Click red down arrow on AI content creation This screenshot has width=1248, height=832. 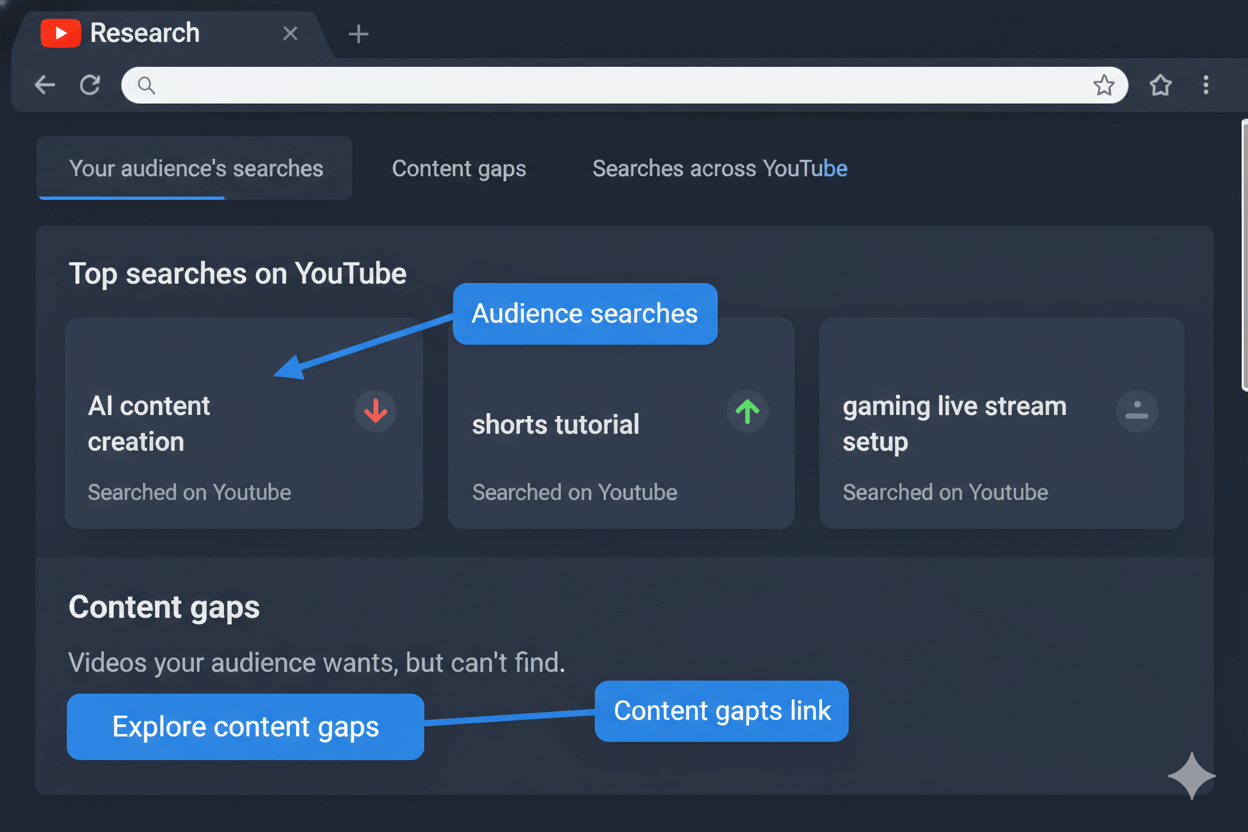pyautogui.click(x=376, y=411)
